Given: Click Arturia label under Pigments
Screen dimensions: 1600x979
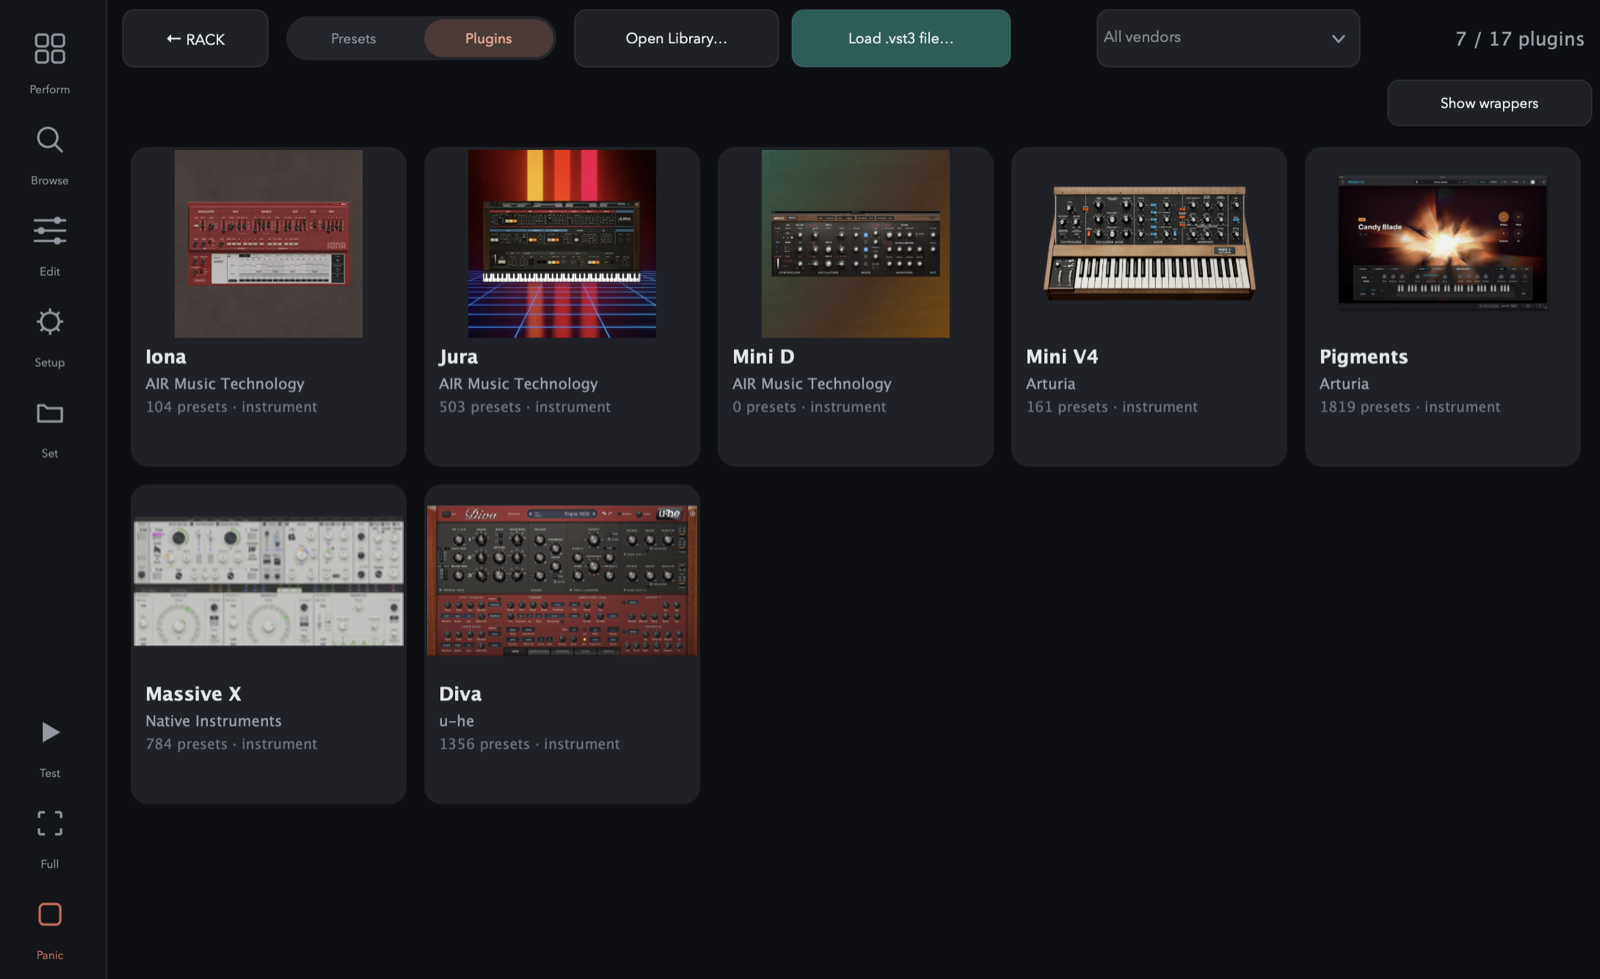Looking at the screenshot, I should click(x=1344, y=384).
